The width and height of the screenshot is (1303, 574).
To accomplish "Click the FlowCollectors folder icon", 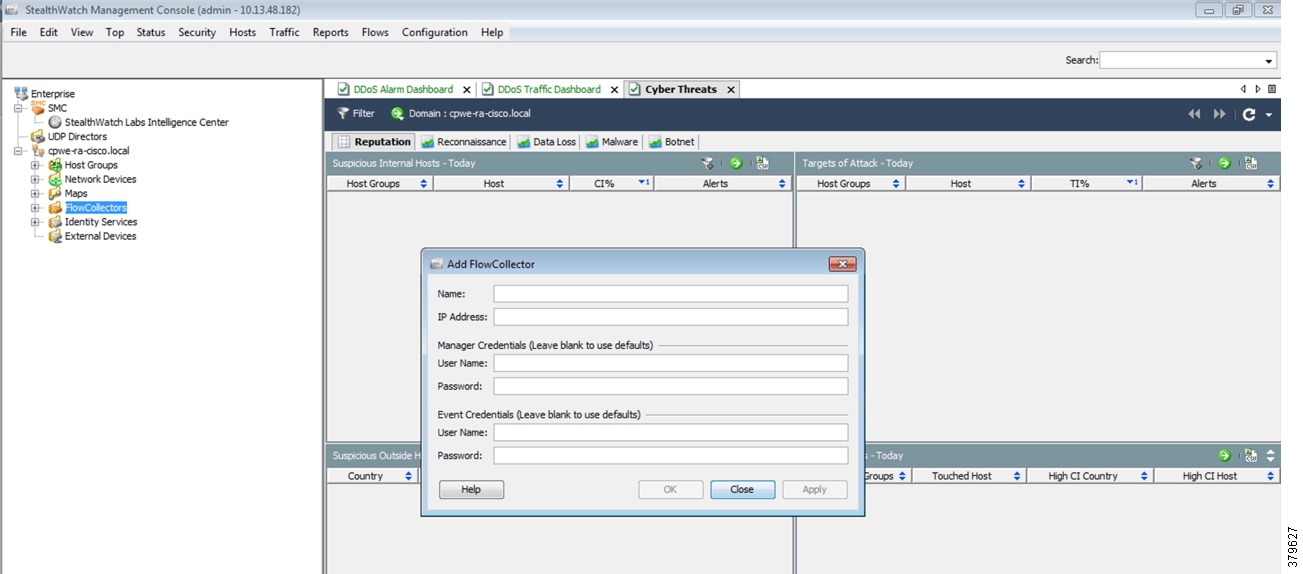I will click(x=55, y=208).
